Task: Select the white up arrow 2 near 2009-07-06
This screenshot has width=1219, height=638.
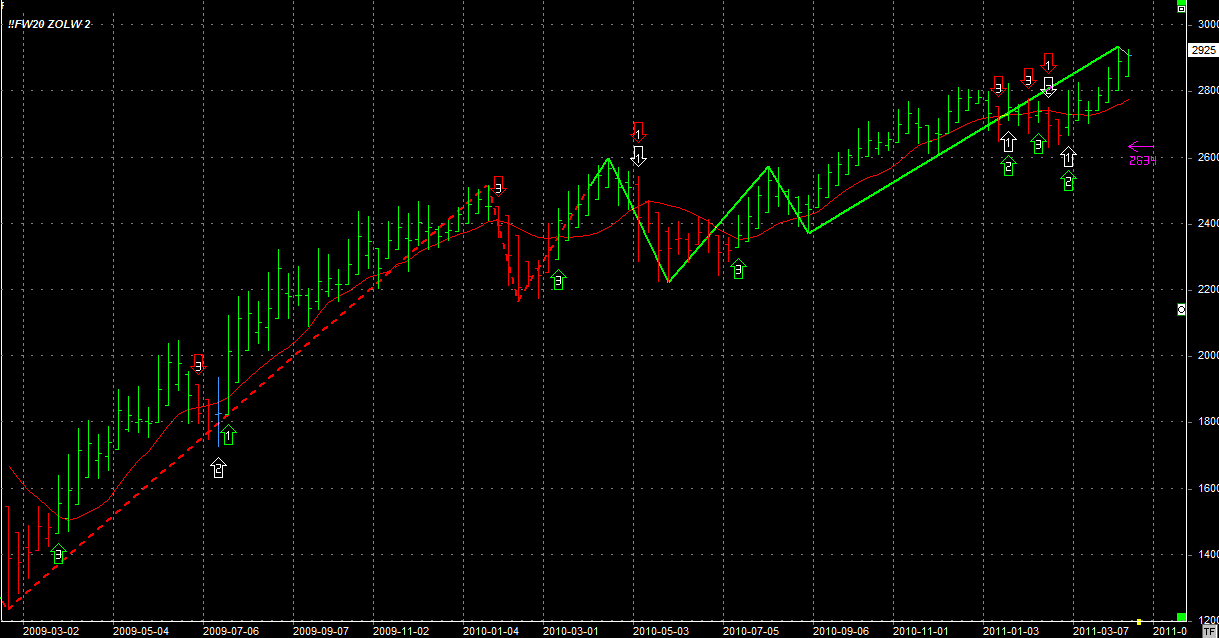Action: tap(219, 467)
